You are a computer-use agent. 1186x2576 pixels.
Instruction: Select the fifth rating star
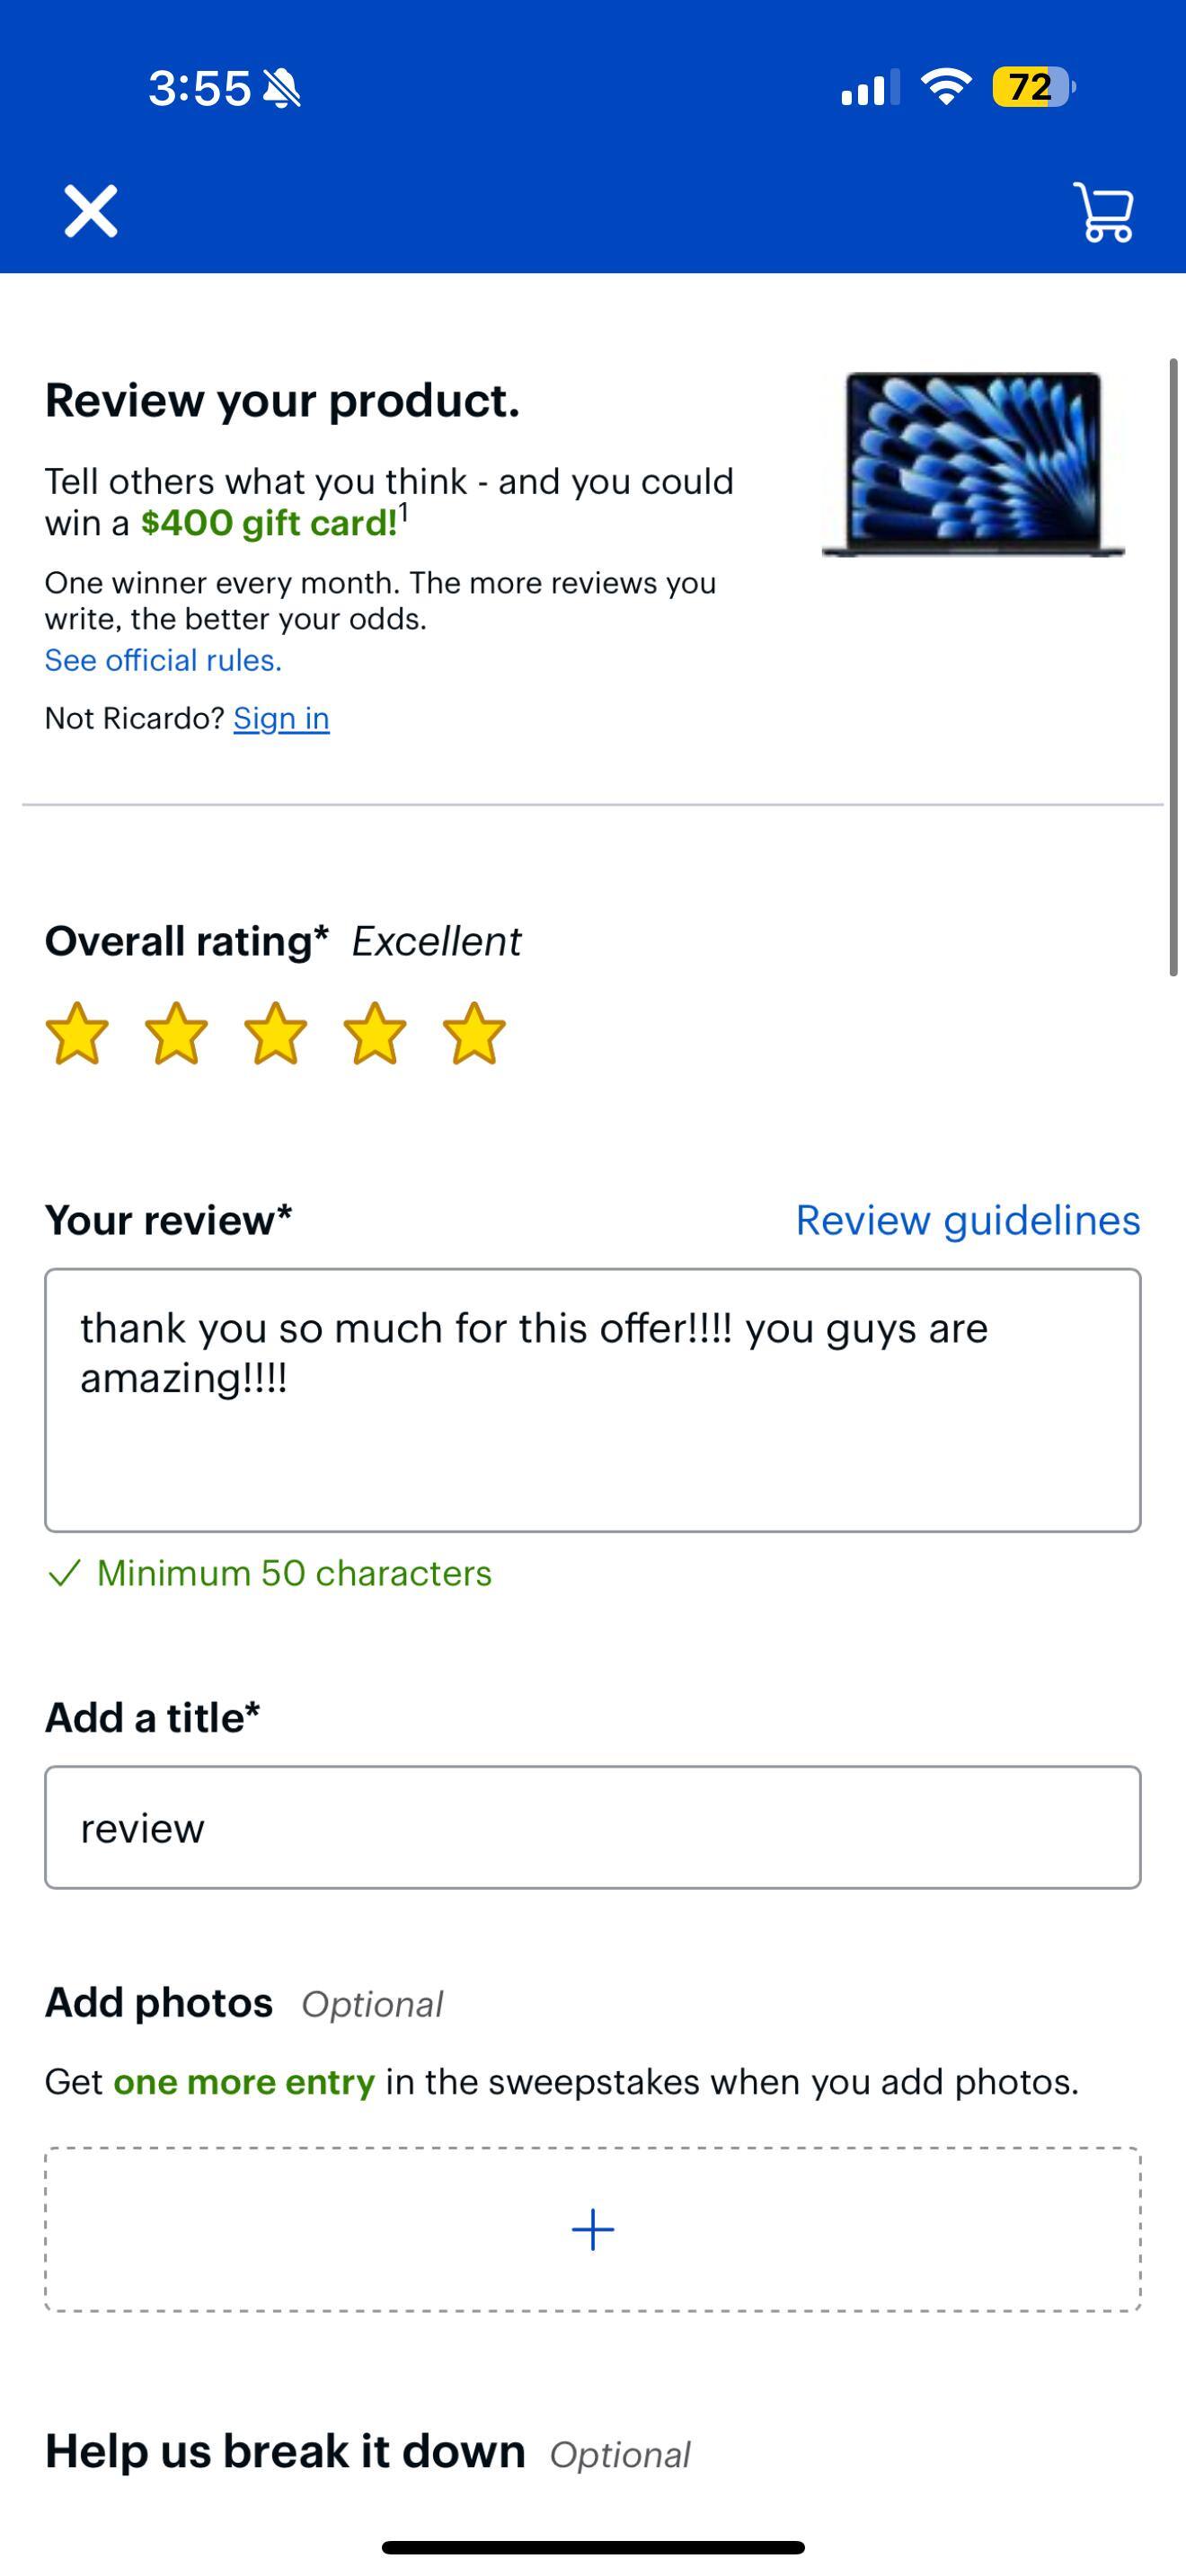(470, 1037)
